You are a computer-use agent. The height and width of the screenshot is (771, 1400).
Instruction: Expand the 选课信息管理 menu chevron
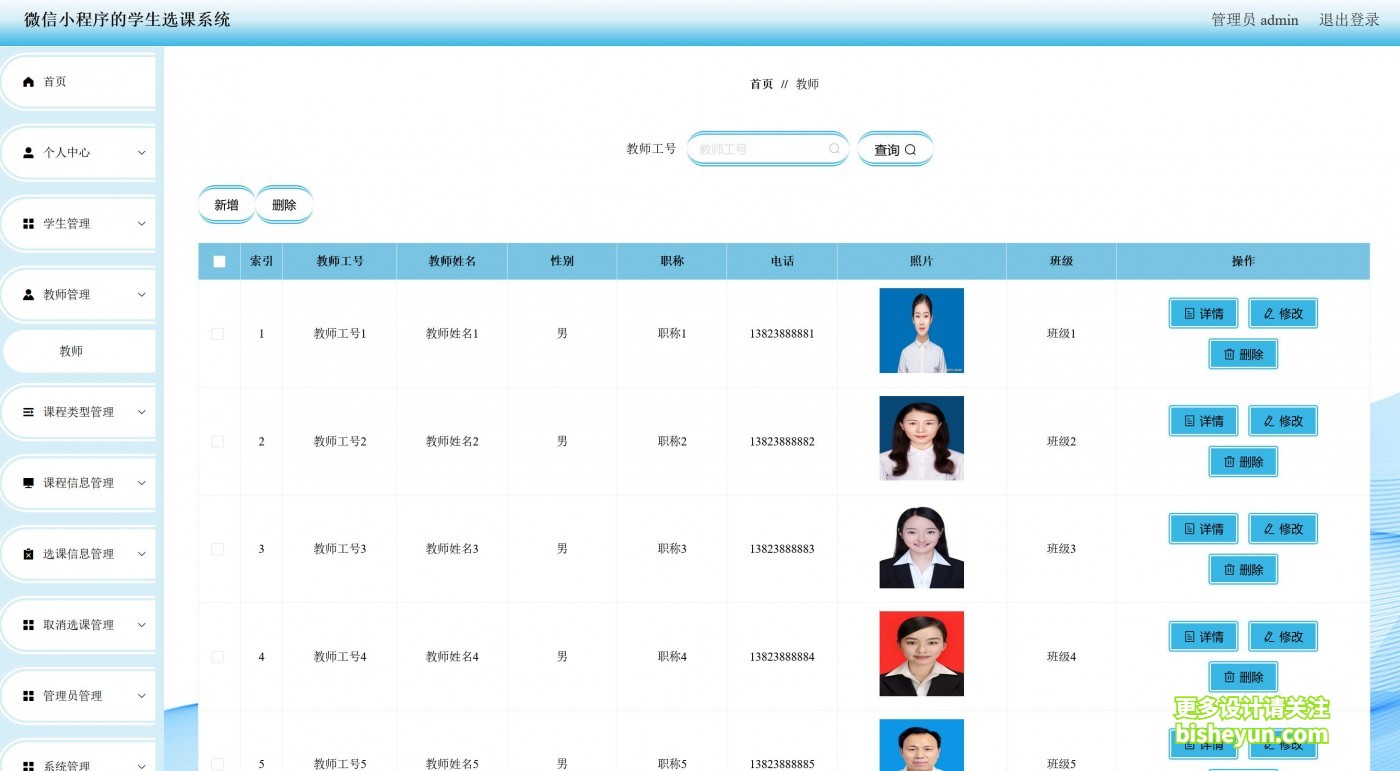click(141, 554)
